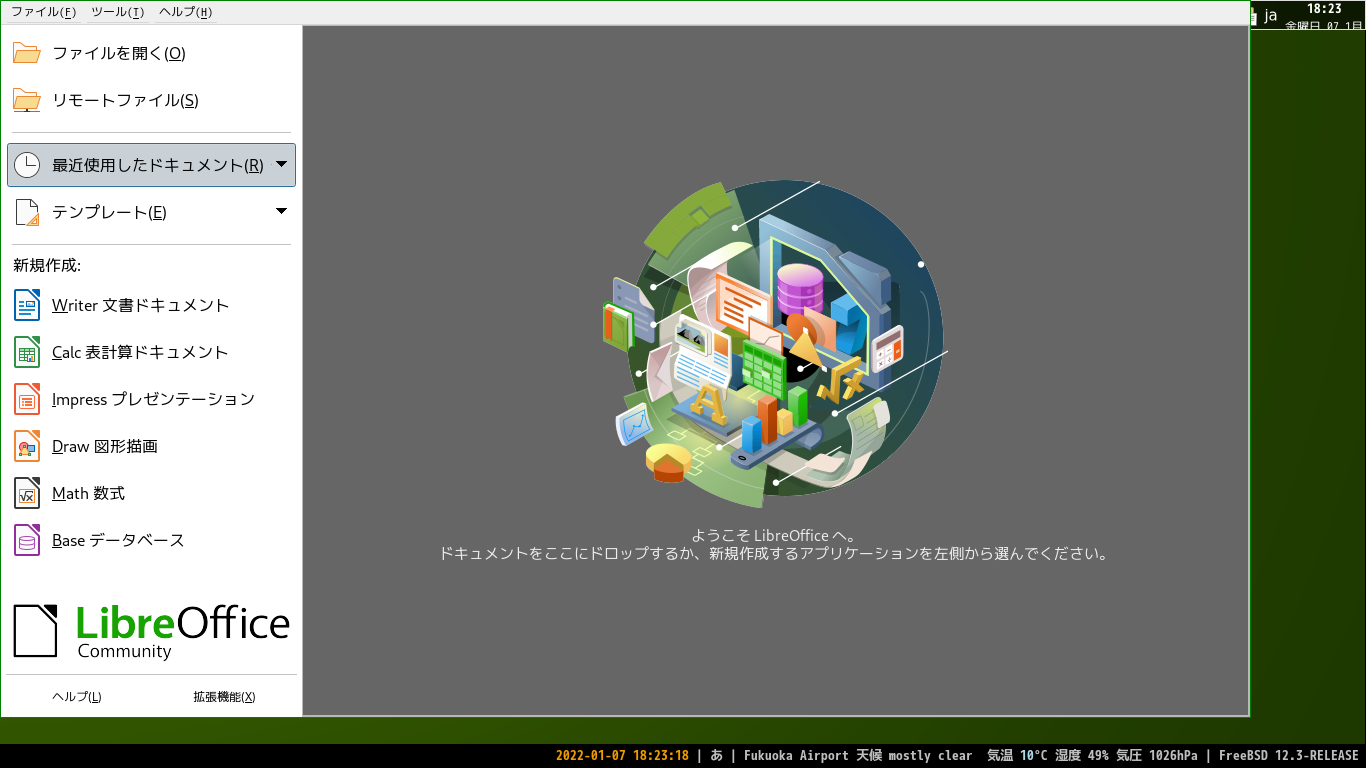The height and width of the screenshot is (768, 1366).
Task: Click the templates page icon
Action: pyautogui.click(x=26, y=212)
